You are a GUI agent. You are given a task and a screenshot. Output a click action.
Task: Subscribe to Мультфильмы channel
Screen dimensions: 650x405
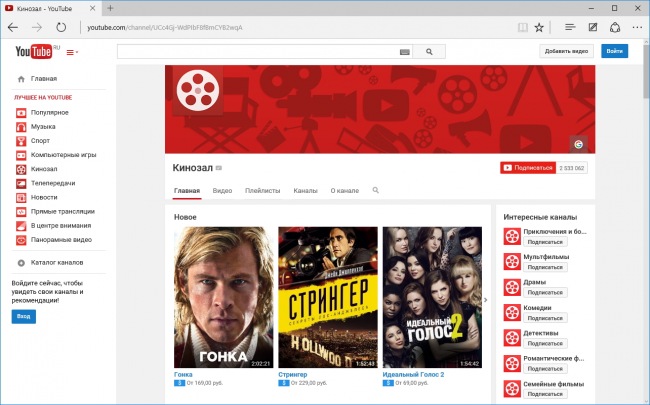pyautogui.click(x=545, y=267)
